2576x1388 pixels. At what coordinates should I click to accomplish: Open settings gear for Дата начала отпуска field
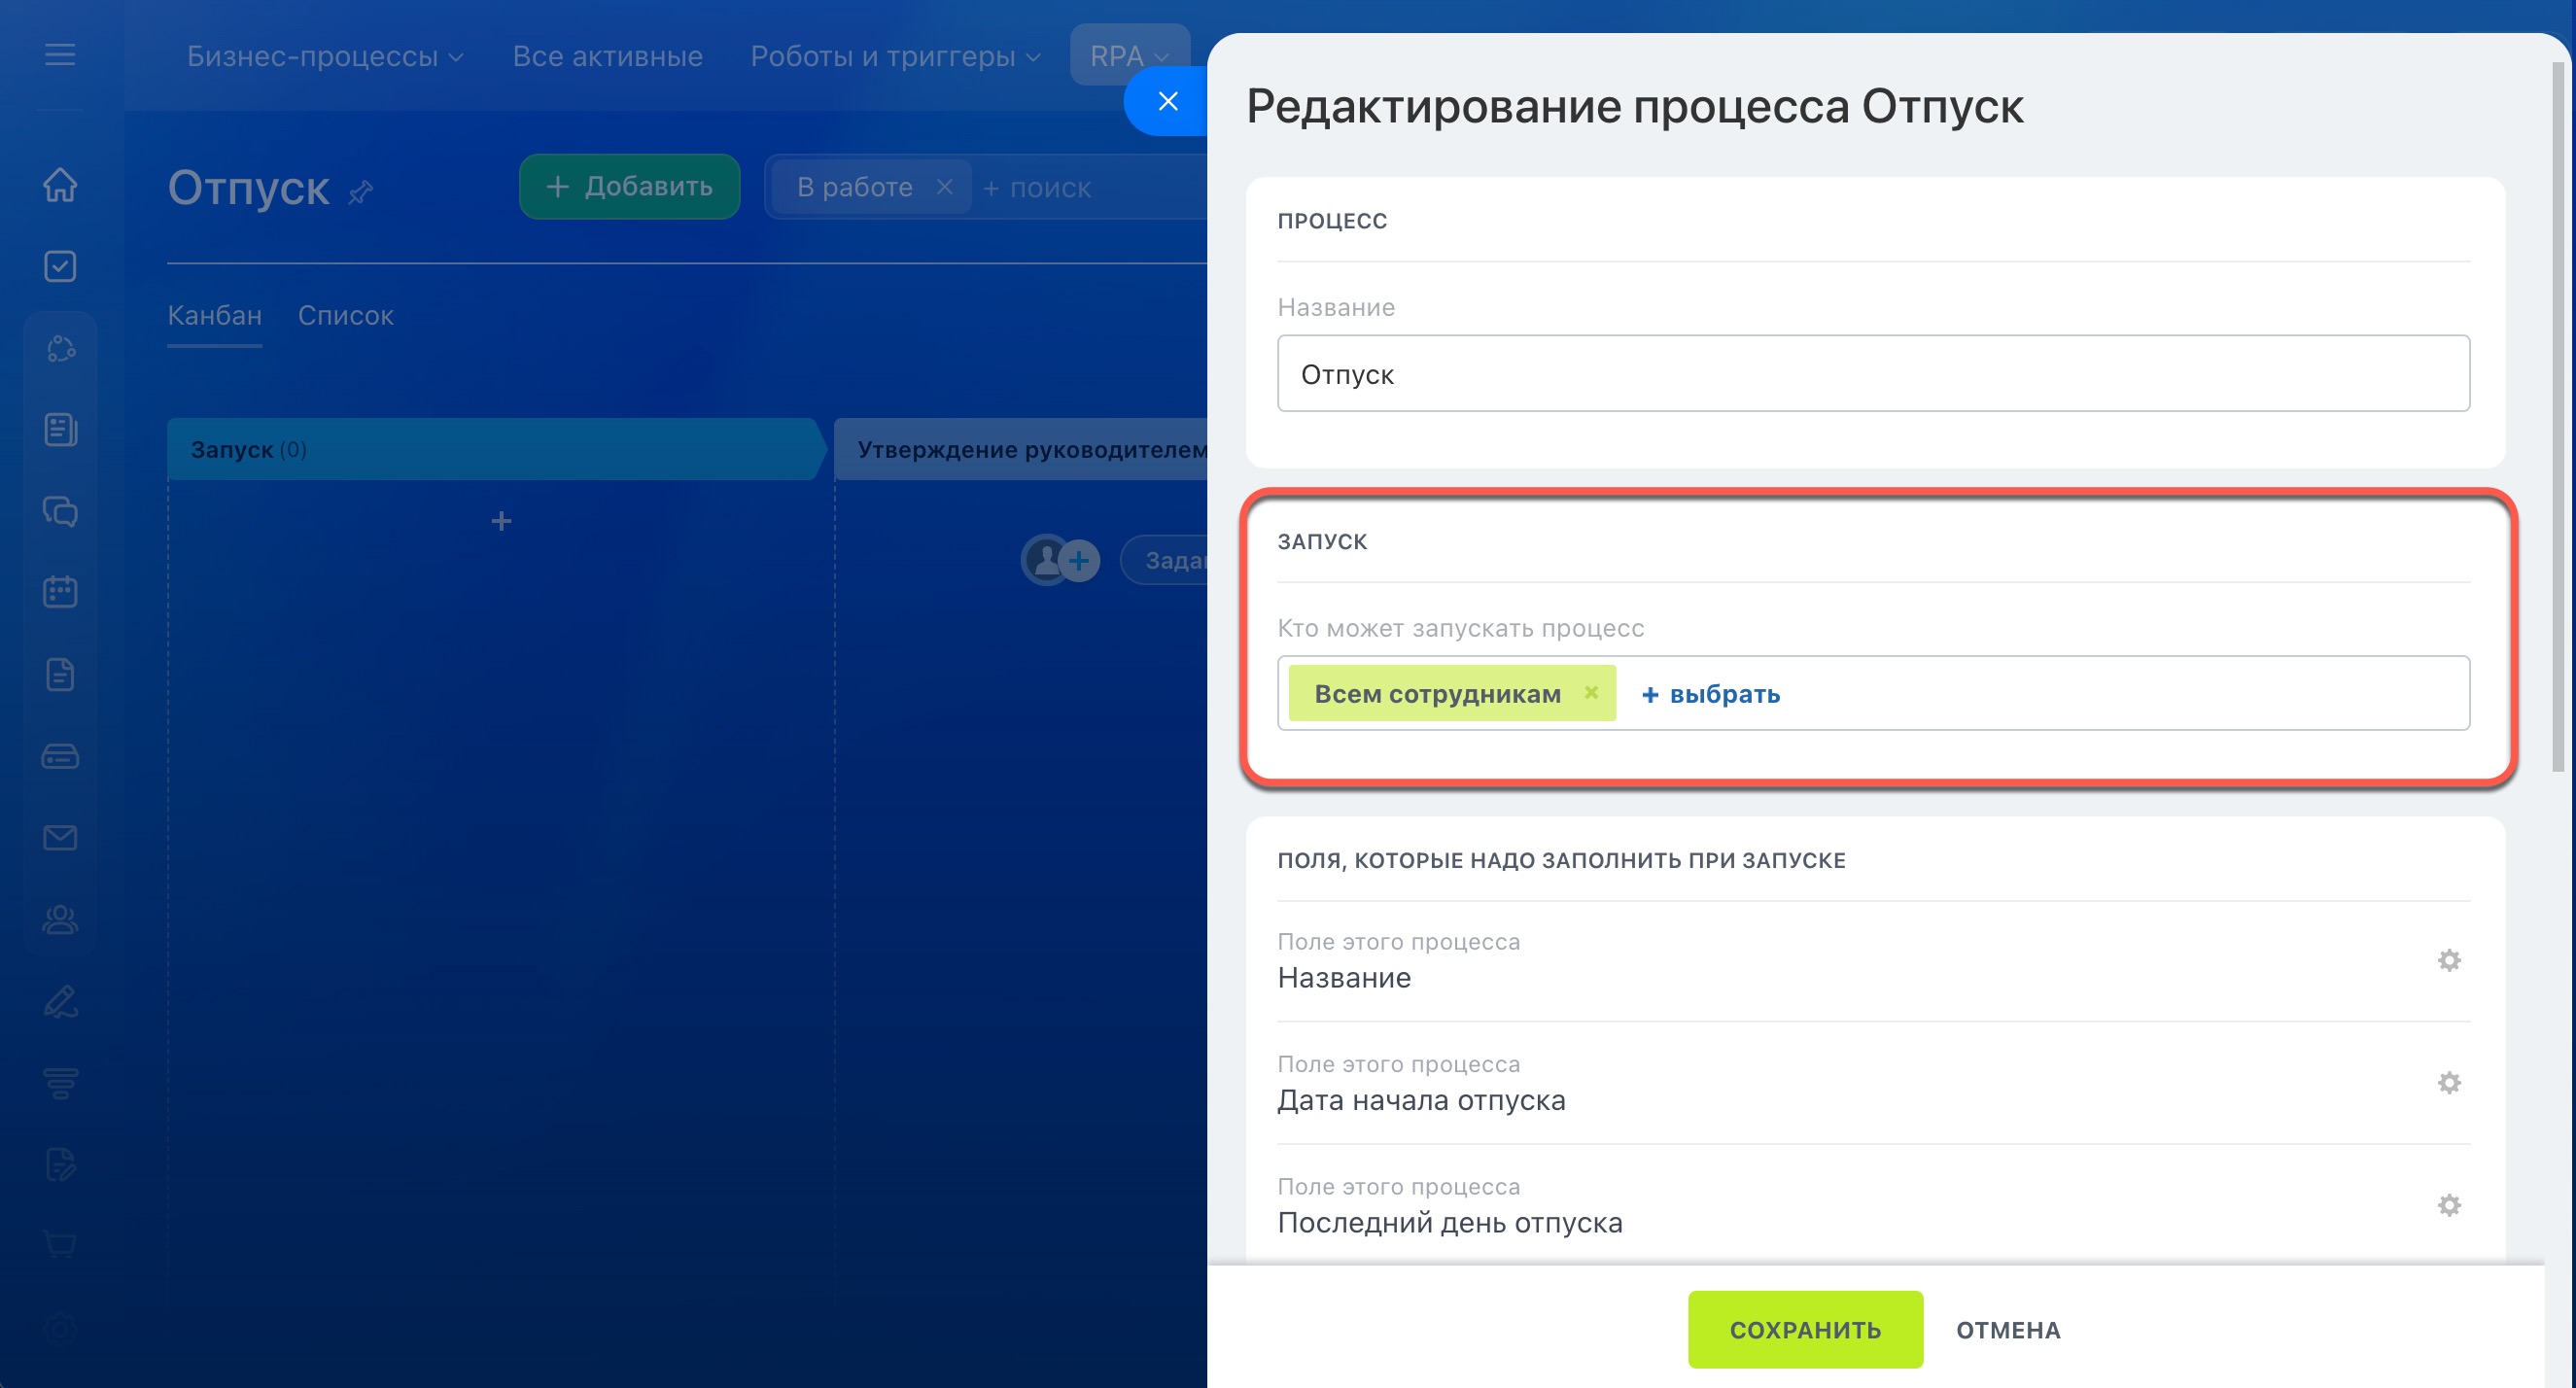(2449, 1082)
